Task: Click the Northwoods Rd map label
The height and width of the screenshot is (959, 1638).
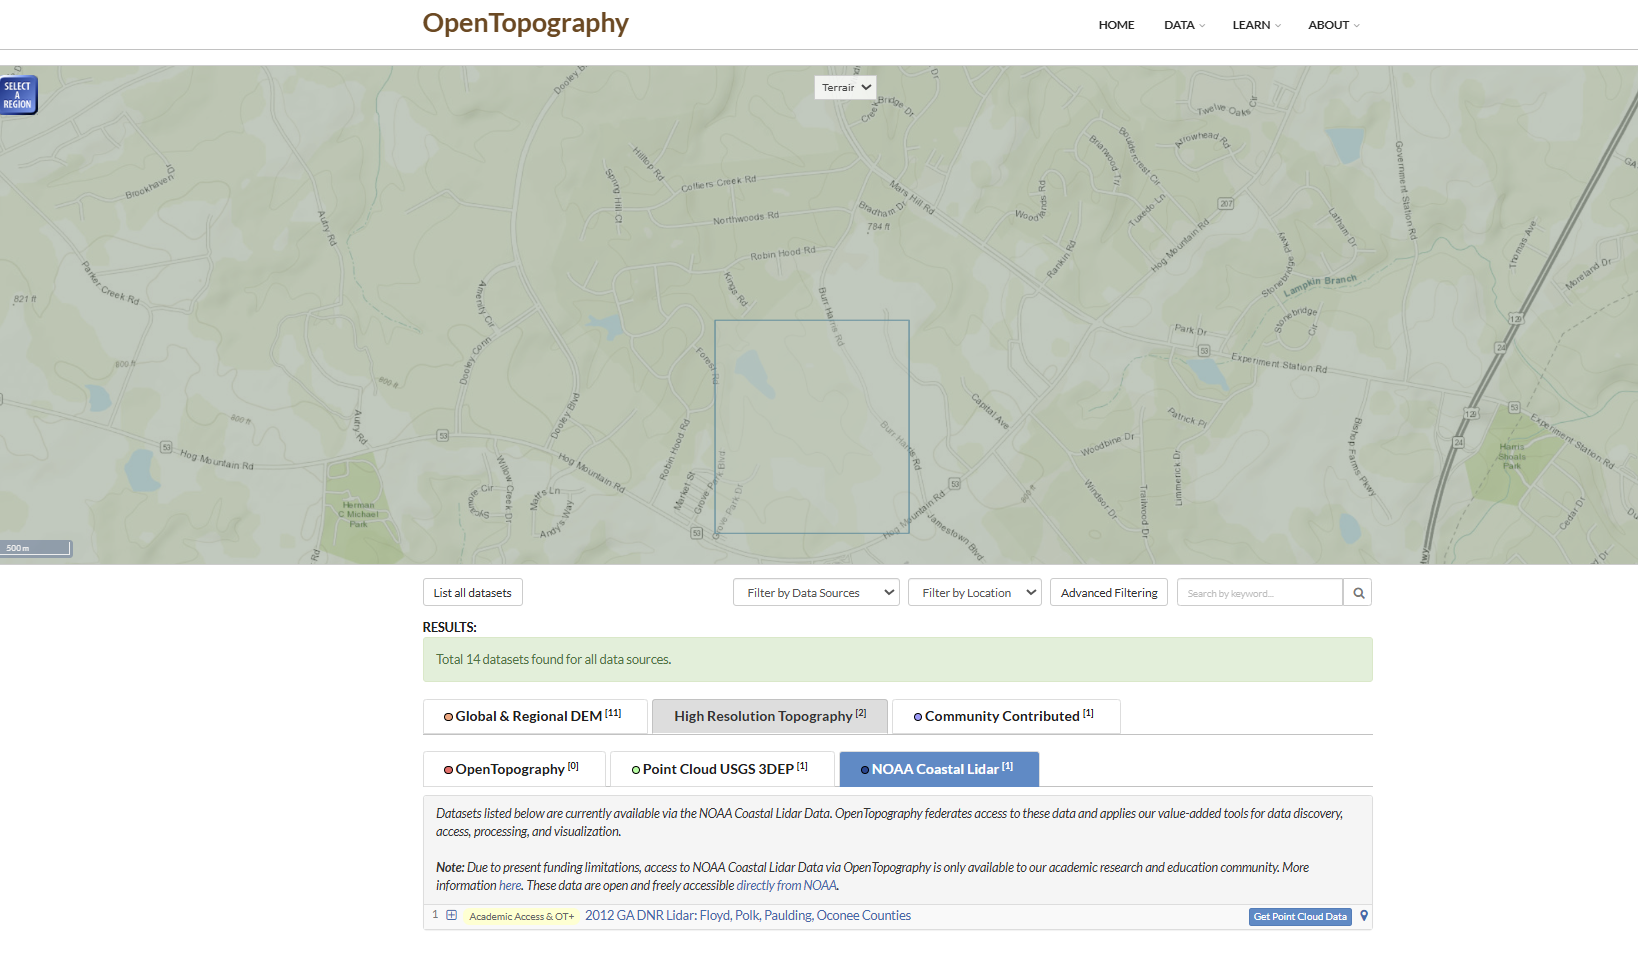Action: [x=746, y=218]
